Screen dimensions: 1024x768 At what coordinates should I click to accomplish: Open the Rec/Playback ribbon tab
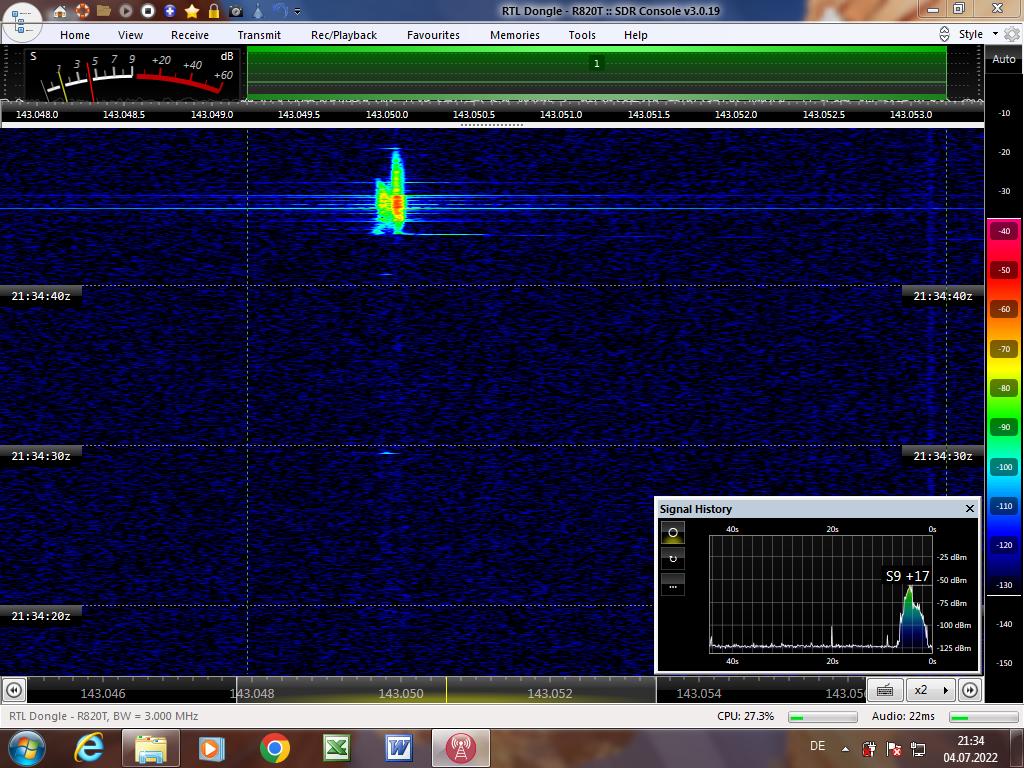tap(344, 35)
